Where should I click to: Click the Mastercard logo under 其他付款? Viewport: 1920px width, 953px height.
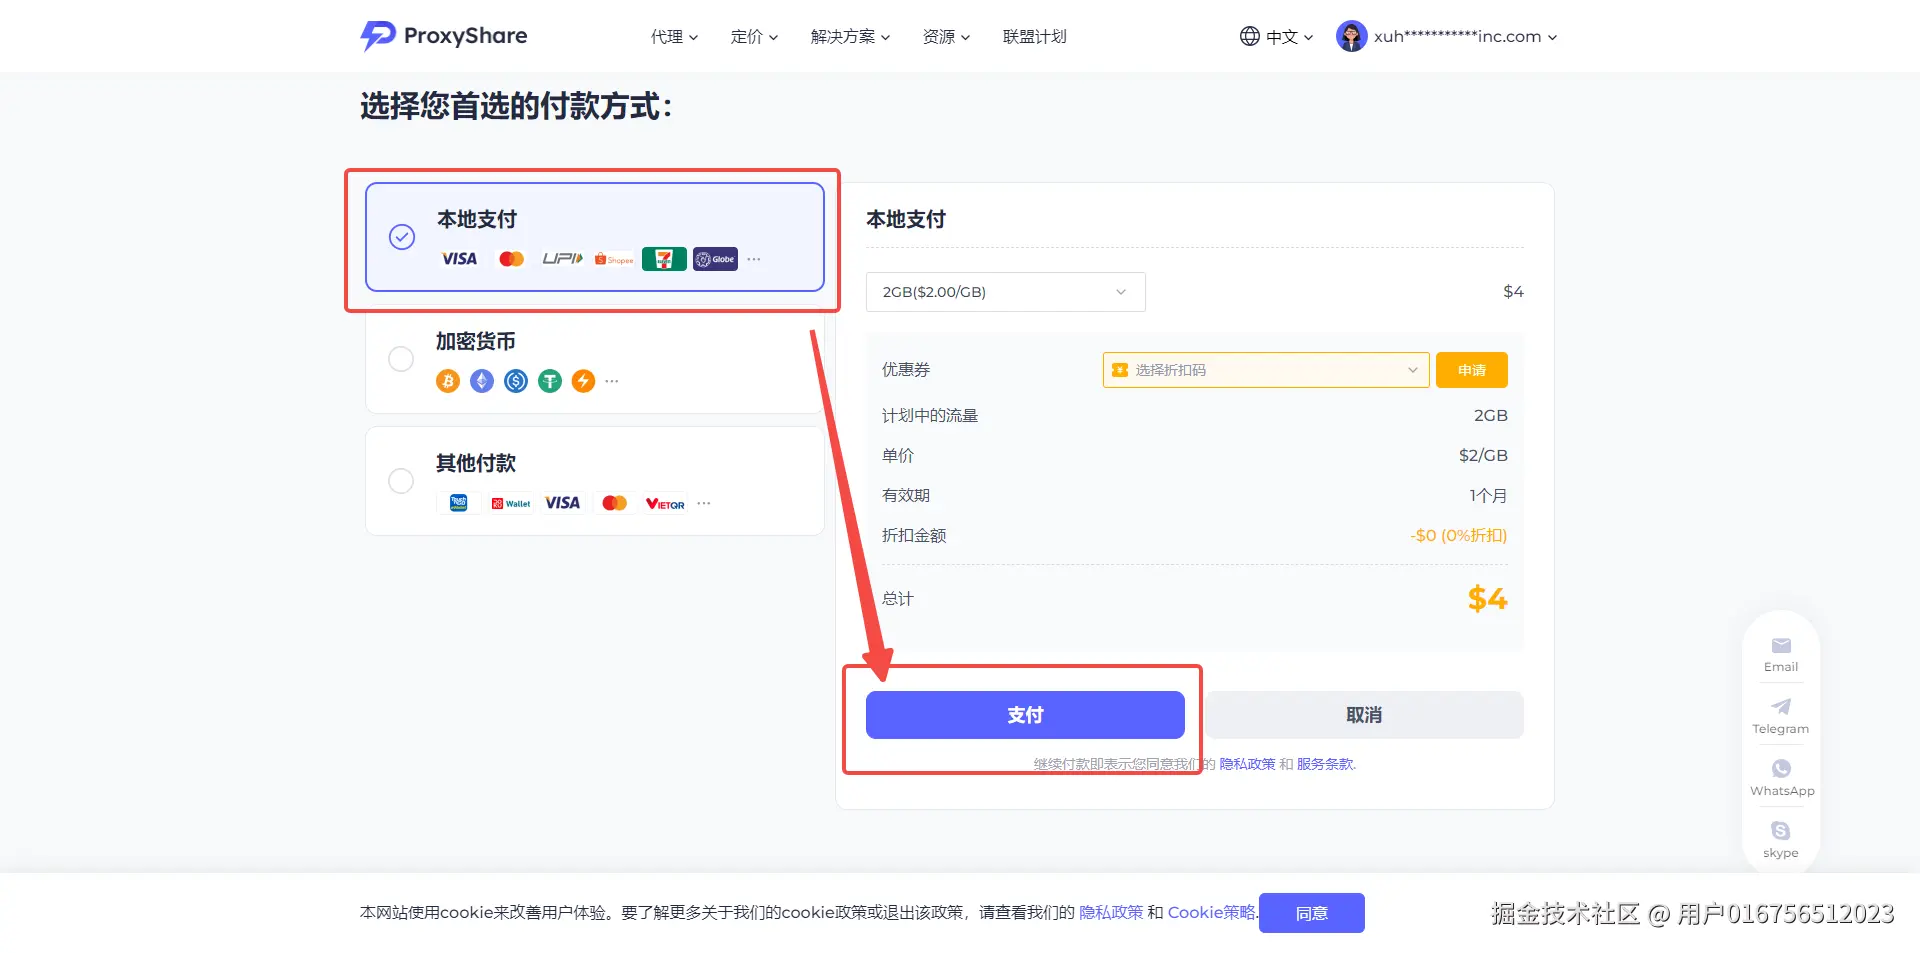click(615, 503)
